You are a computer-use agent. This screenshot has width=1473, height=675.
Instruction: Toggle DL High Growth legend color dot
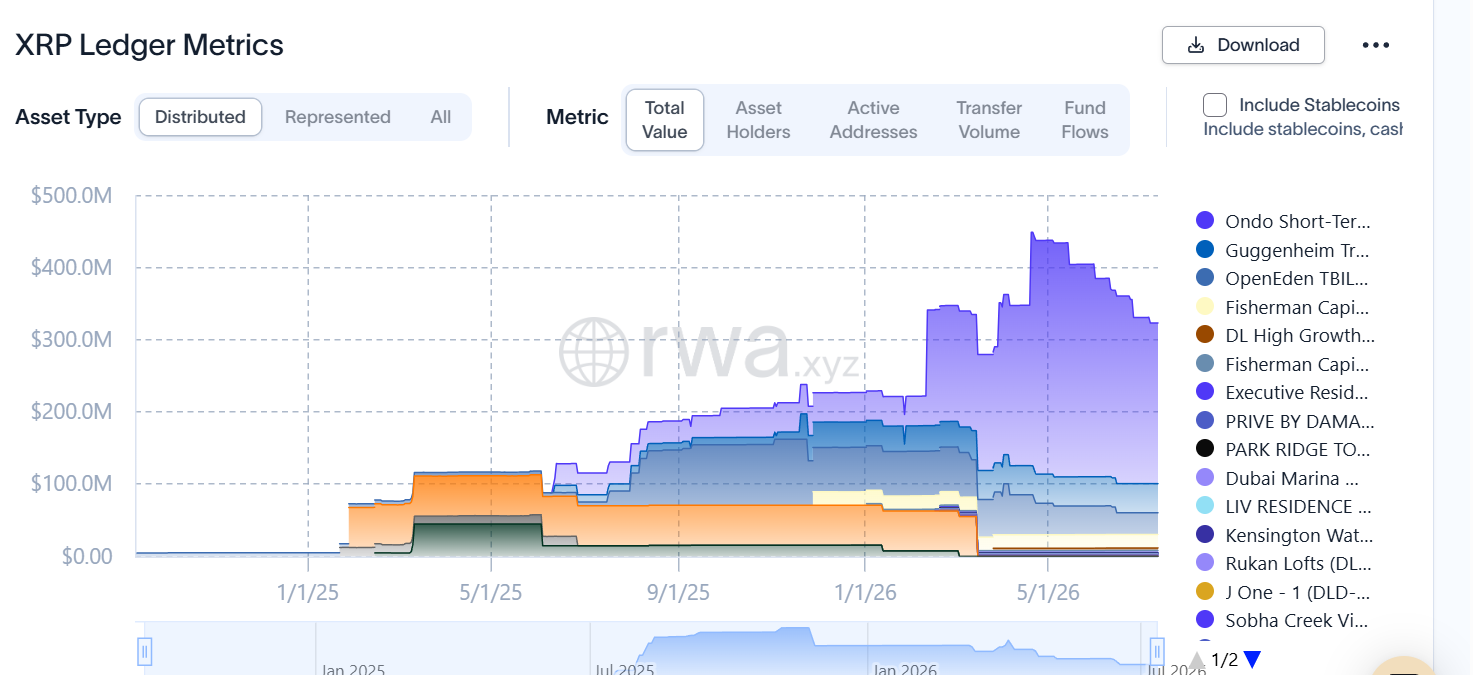[x=1205, y=335]
